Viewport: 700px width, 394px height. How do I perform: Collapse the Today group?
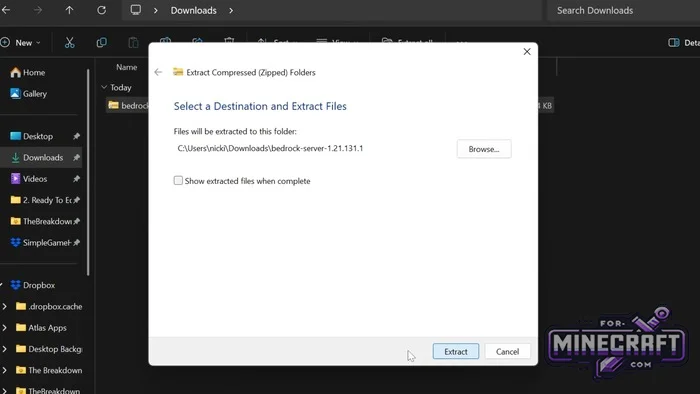tap(104, 87)
